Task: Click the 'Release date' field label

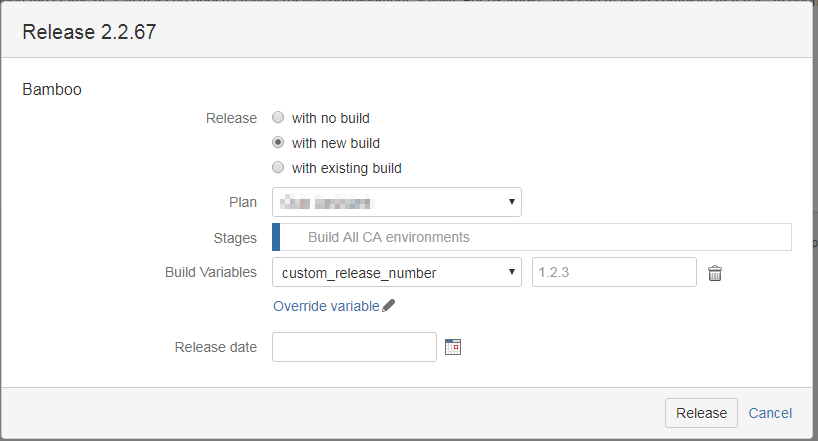Action: pyautogui.click(x=215, y=347)
